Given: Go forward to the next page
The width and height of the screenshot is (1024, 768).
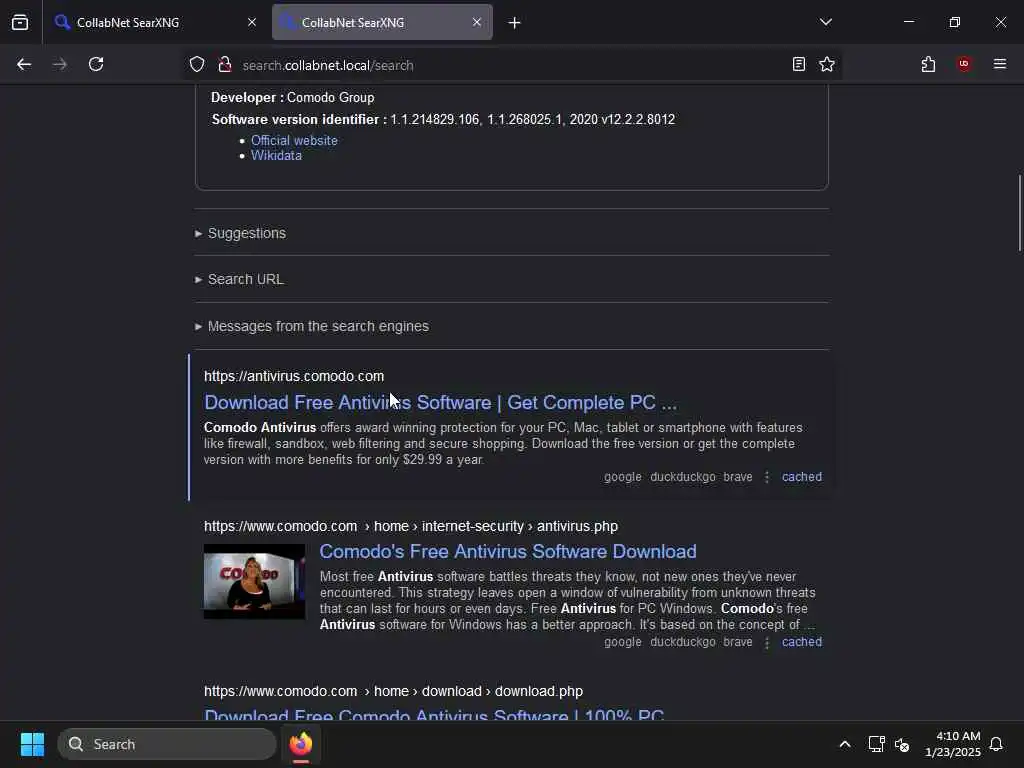Looking at the screenshot, I should point(59,64).
